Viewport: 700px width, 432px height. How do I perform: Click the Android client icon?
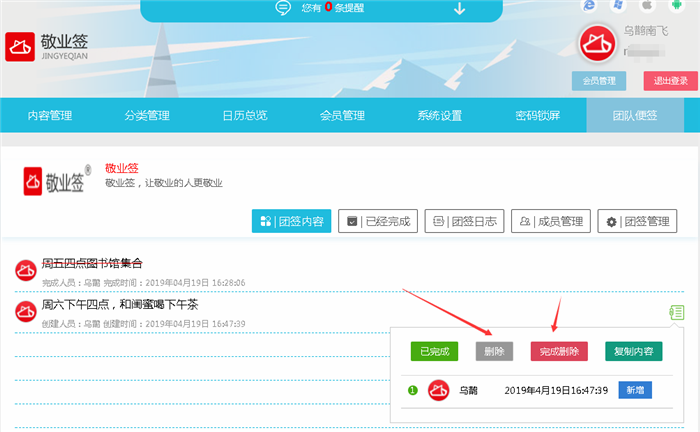pyautogui.click(x=676, y=5)
